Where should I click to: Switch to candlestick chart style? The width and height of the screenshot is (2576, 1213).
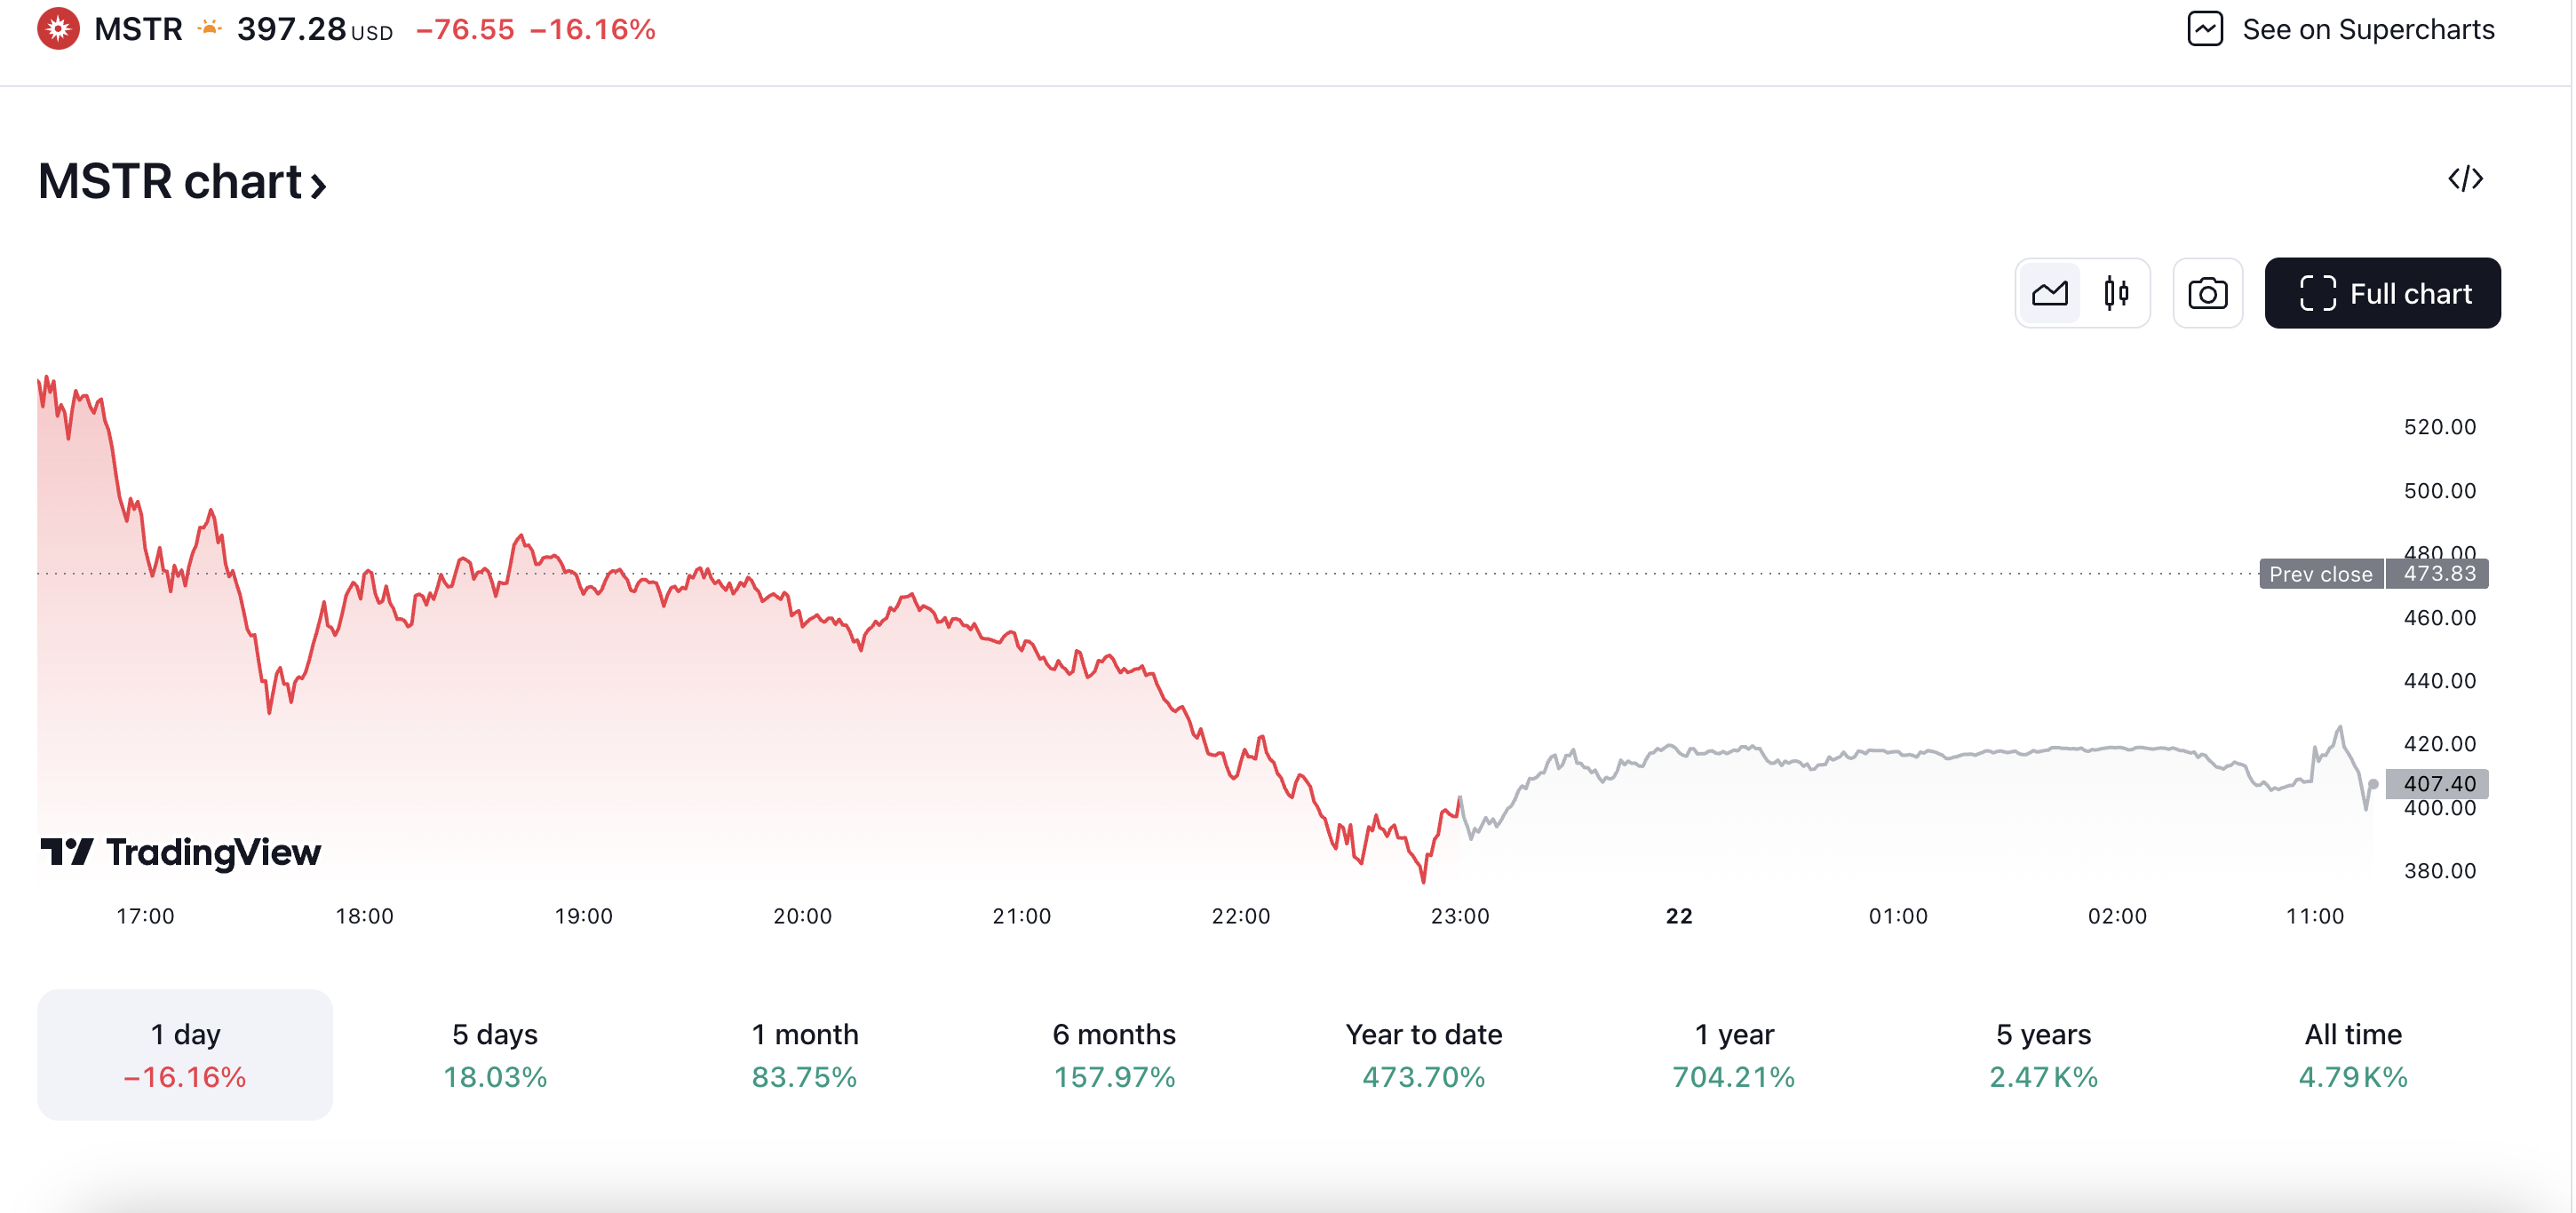2116,292
